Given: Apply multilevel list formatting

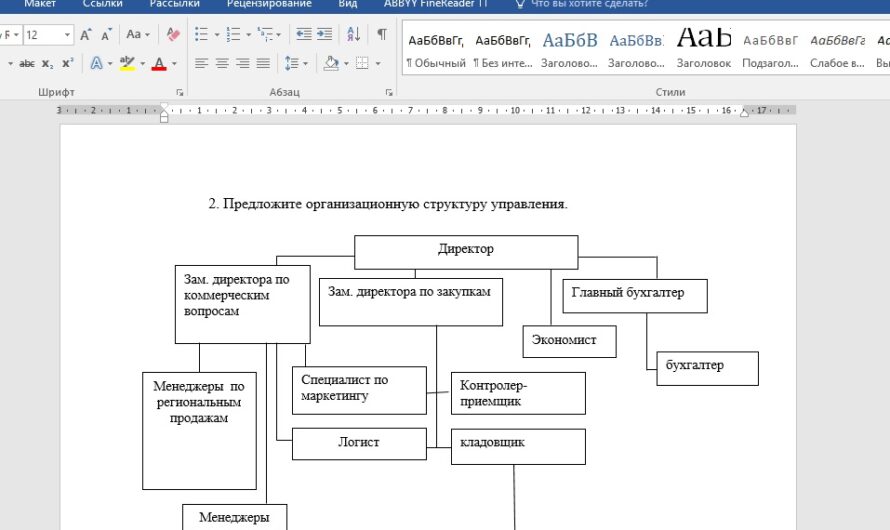Looking at the screenshot, I should pyautogui.click(x=265, y=35).
